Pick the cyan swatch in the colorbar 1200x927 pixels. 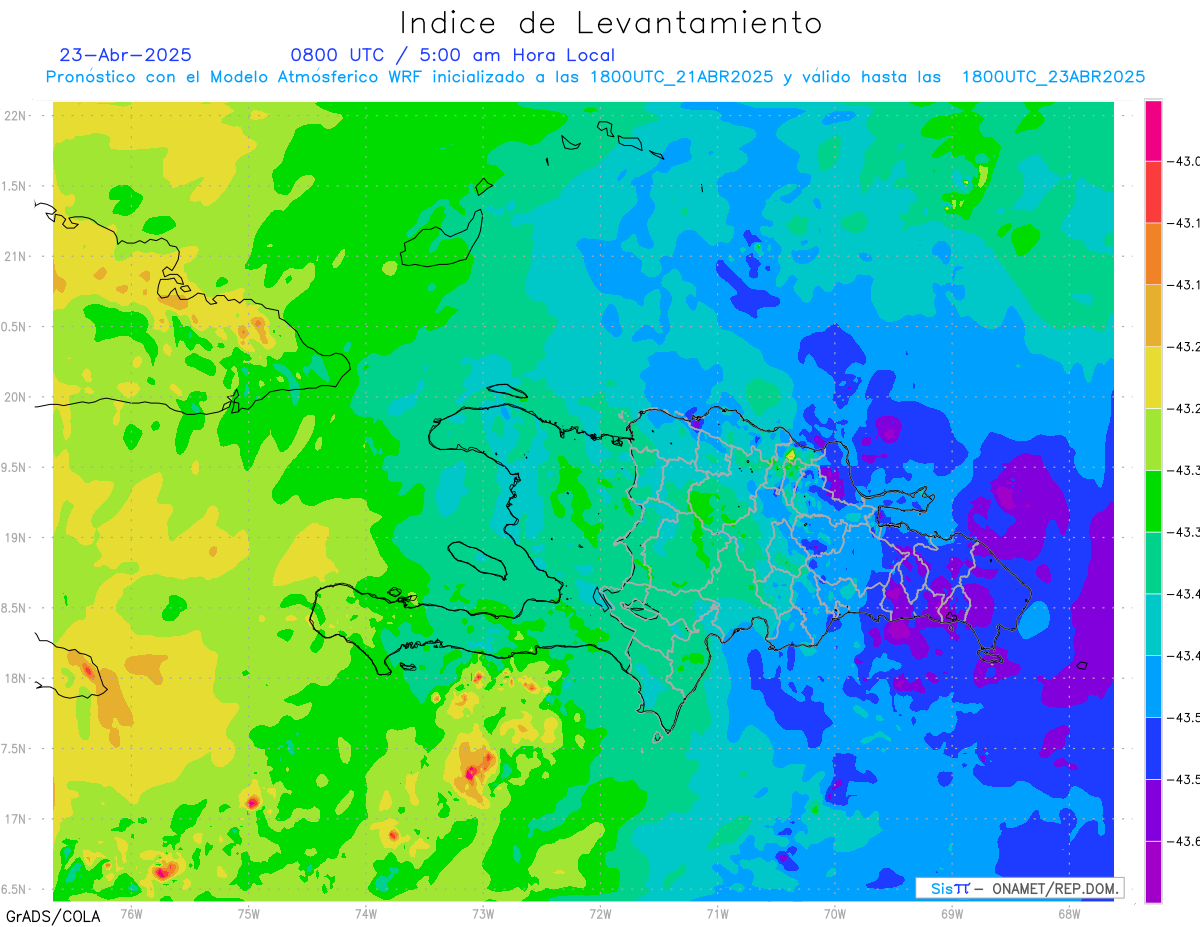point(1153,624)
